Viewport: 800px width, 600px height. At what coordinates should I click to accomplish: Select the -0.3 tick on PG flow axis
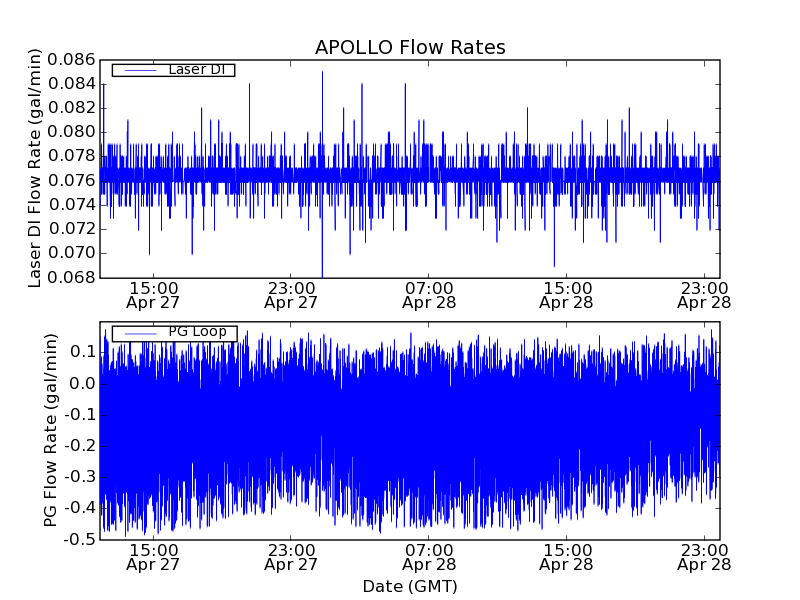tap(80, 477)
